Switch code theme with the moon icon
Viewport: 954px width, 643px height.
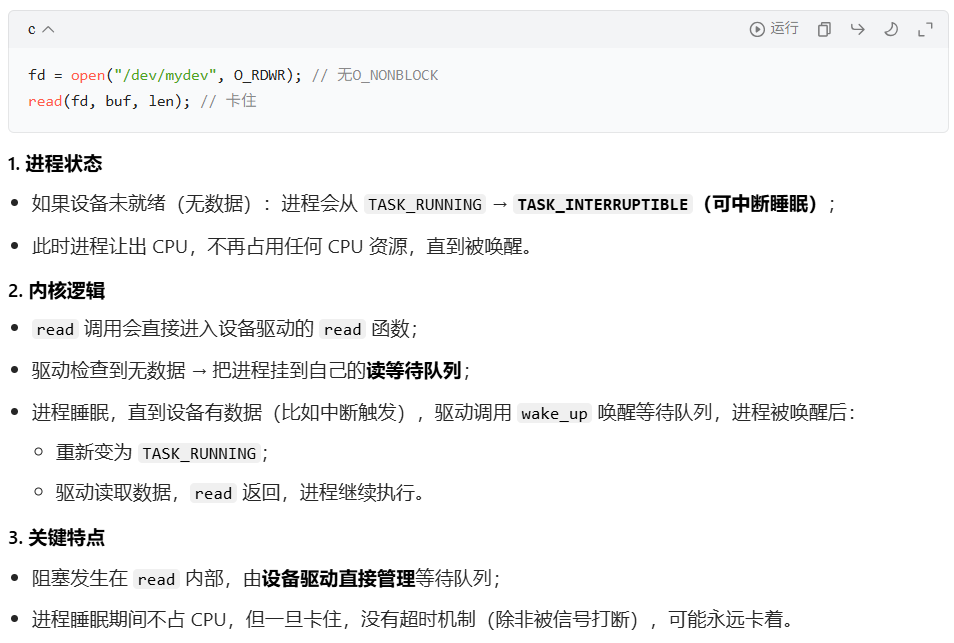(x=891, y=29)
